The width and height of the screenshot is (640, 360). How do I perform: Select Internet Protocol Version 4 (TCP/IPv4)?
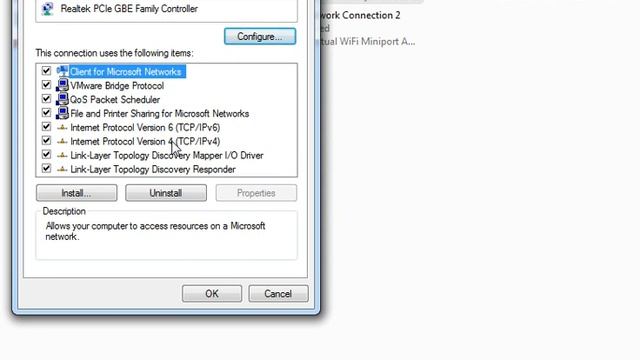pos(145,141)
